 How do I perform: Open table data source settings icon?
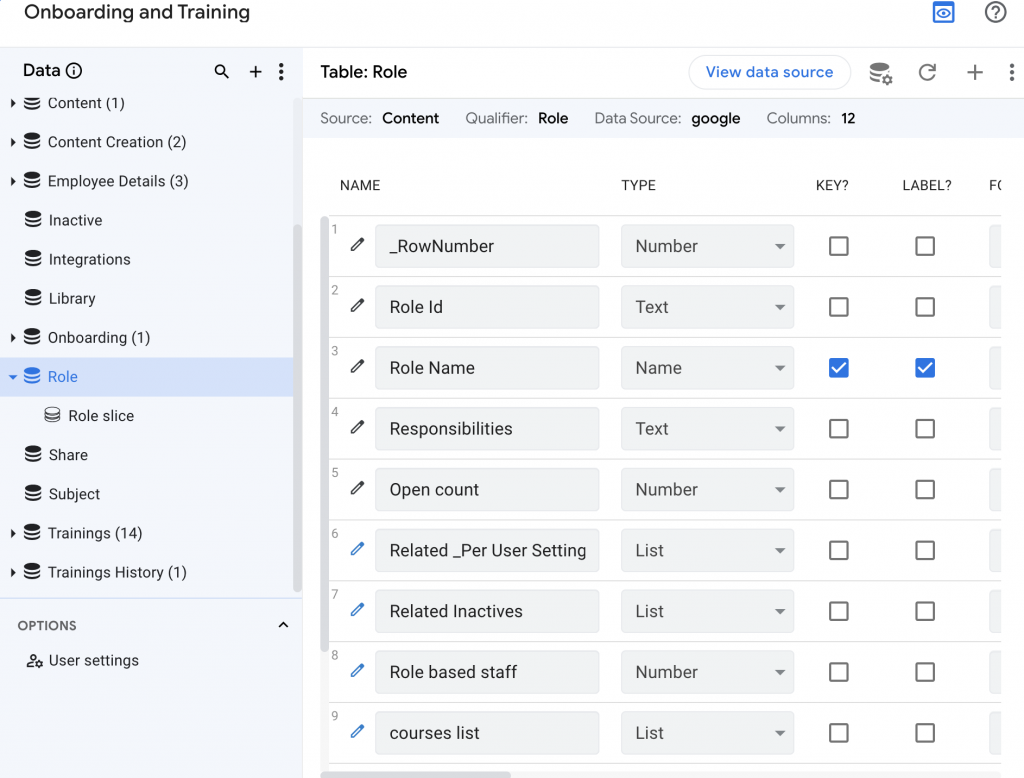(x=880, y=73)
